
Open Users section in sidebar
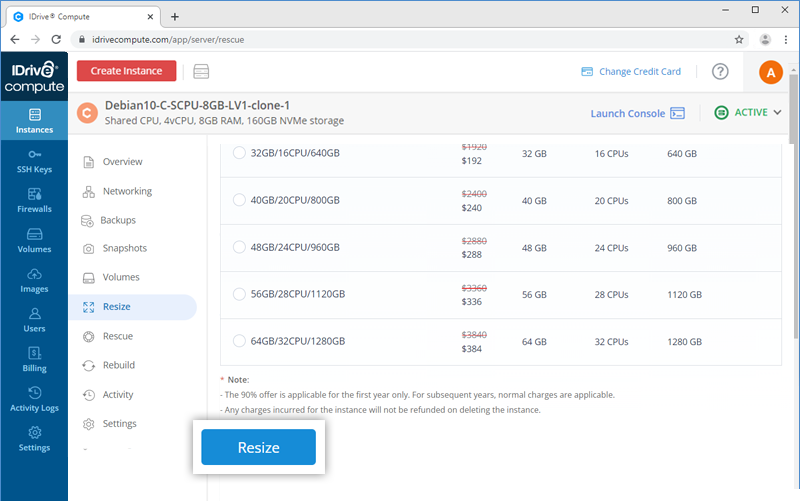pyautogui.click(x=34, y=320)
